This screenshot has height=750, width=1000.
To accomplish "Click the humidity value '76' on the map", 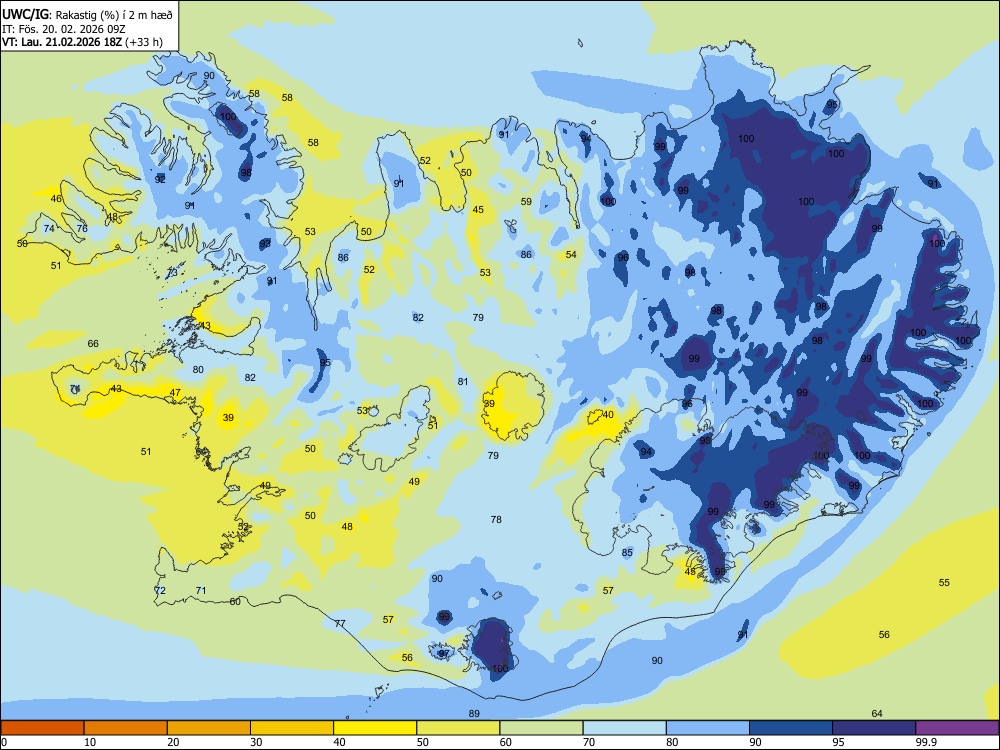I will (82, 228).
